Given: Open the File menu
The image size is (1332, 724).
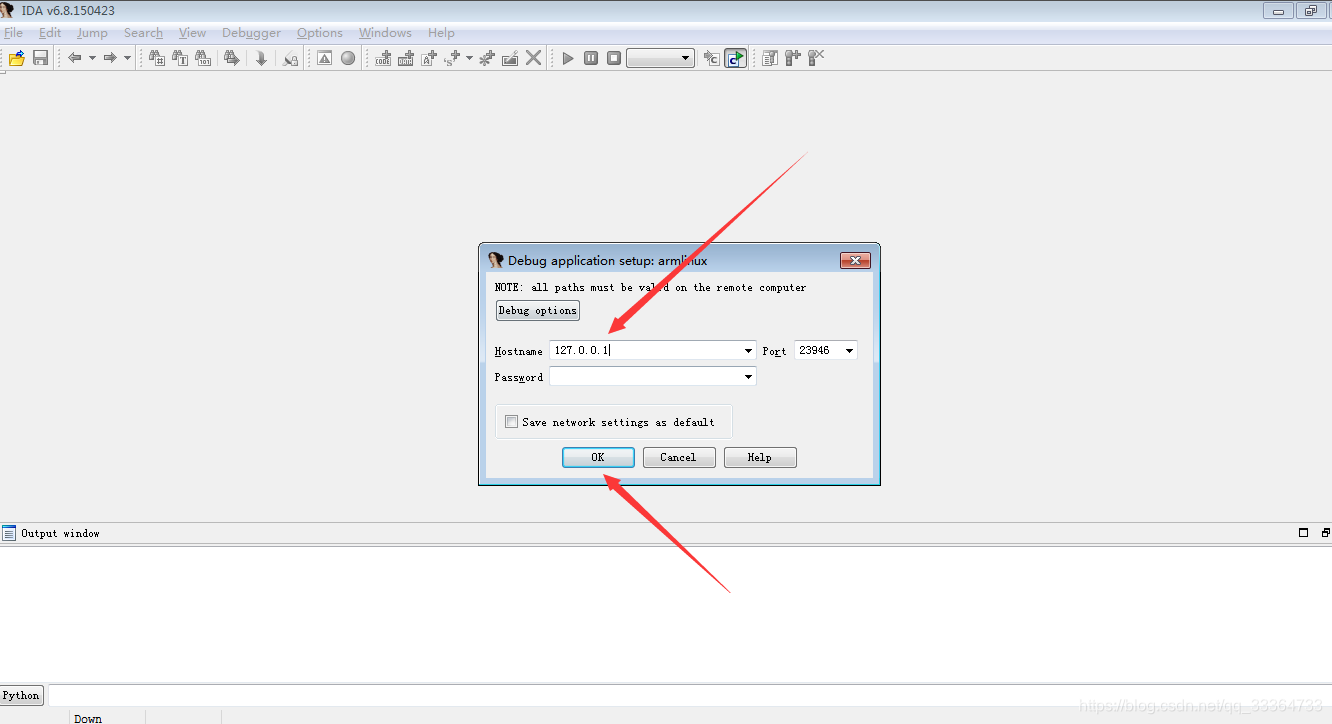Looking at the screenshot, I should tap(13, 33).
